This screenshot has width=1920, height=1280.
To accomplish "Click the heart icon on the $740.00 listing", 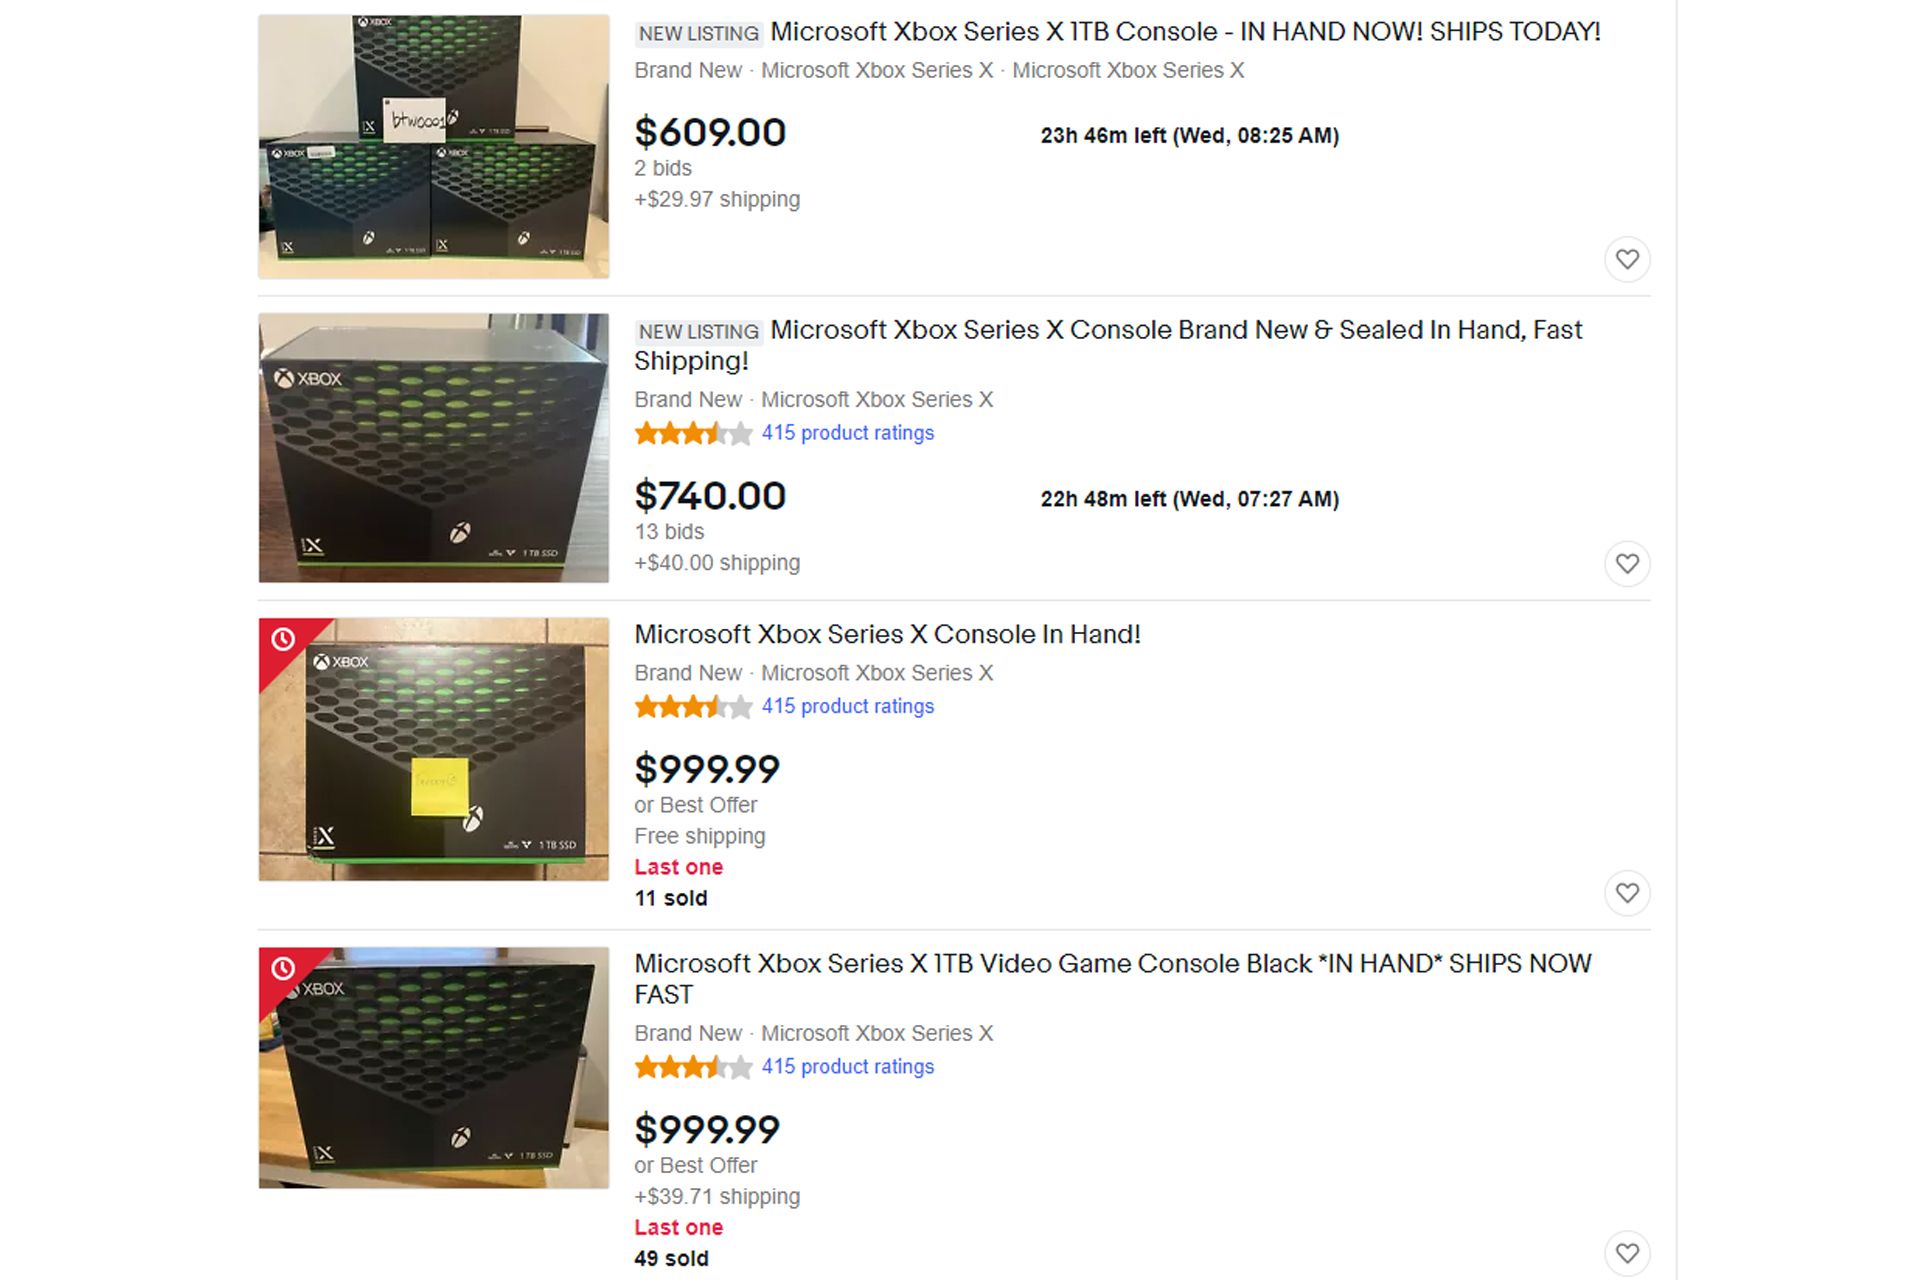I will point(1627,563).
